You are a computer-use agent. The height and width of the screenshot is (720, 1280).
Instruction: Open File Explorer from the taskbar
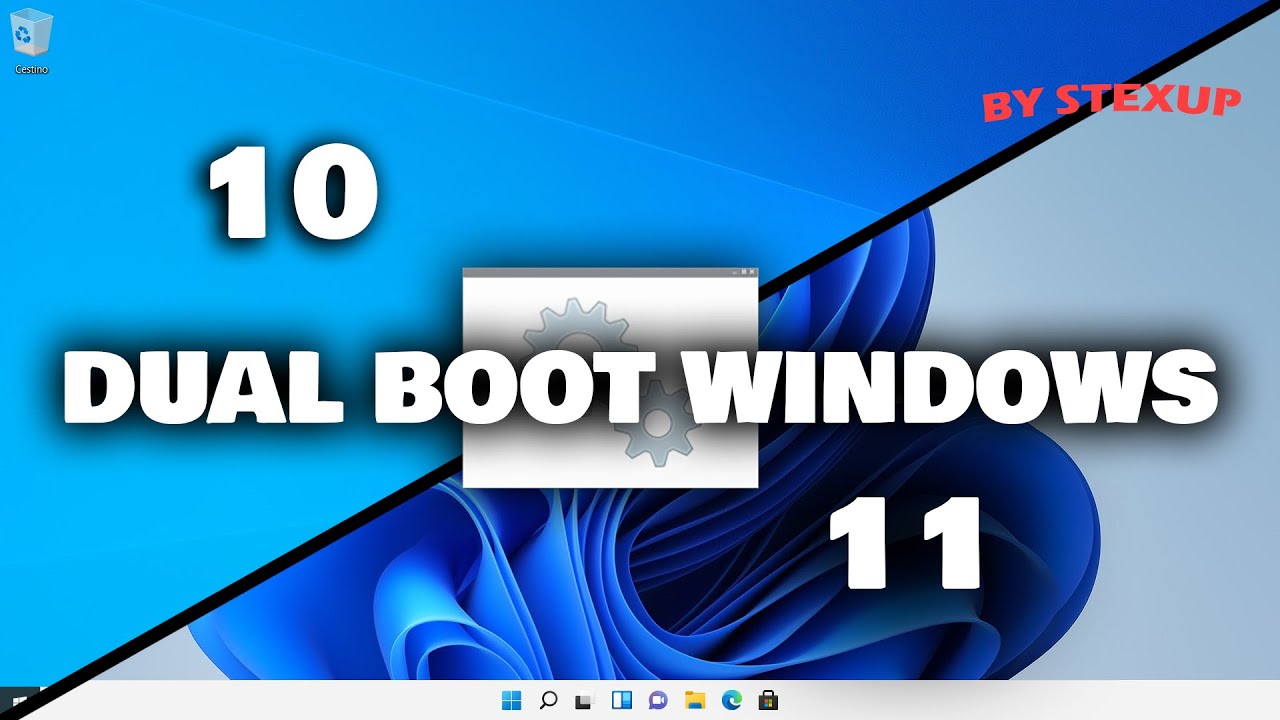(x=695, y=700)
